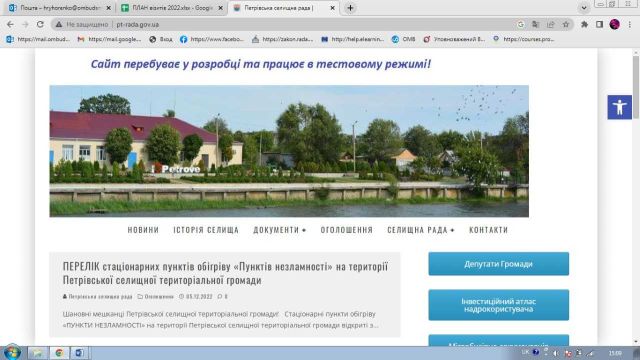Open a new browser tab
This screenshot has height=360, width=640.
click(350, 8)
